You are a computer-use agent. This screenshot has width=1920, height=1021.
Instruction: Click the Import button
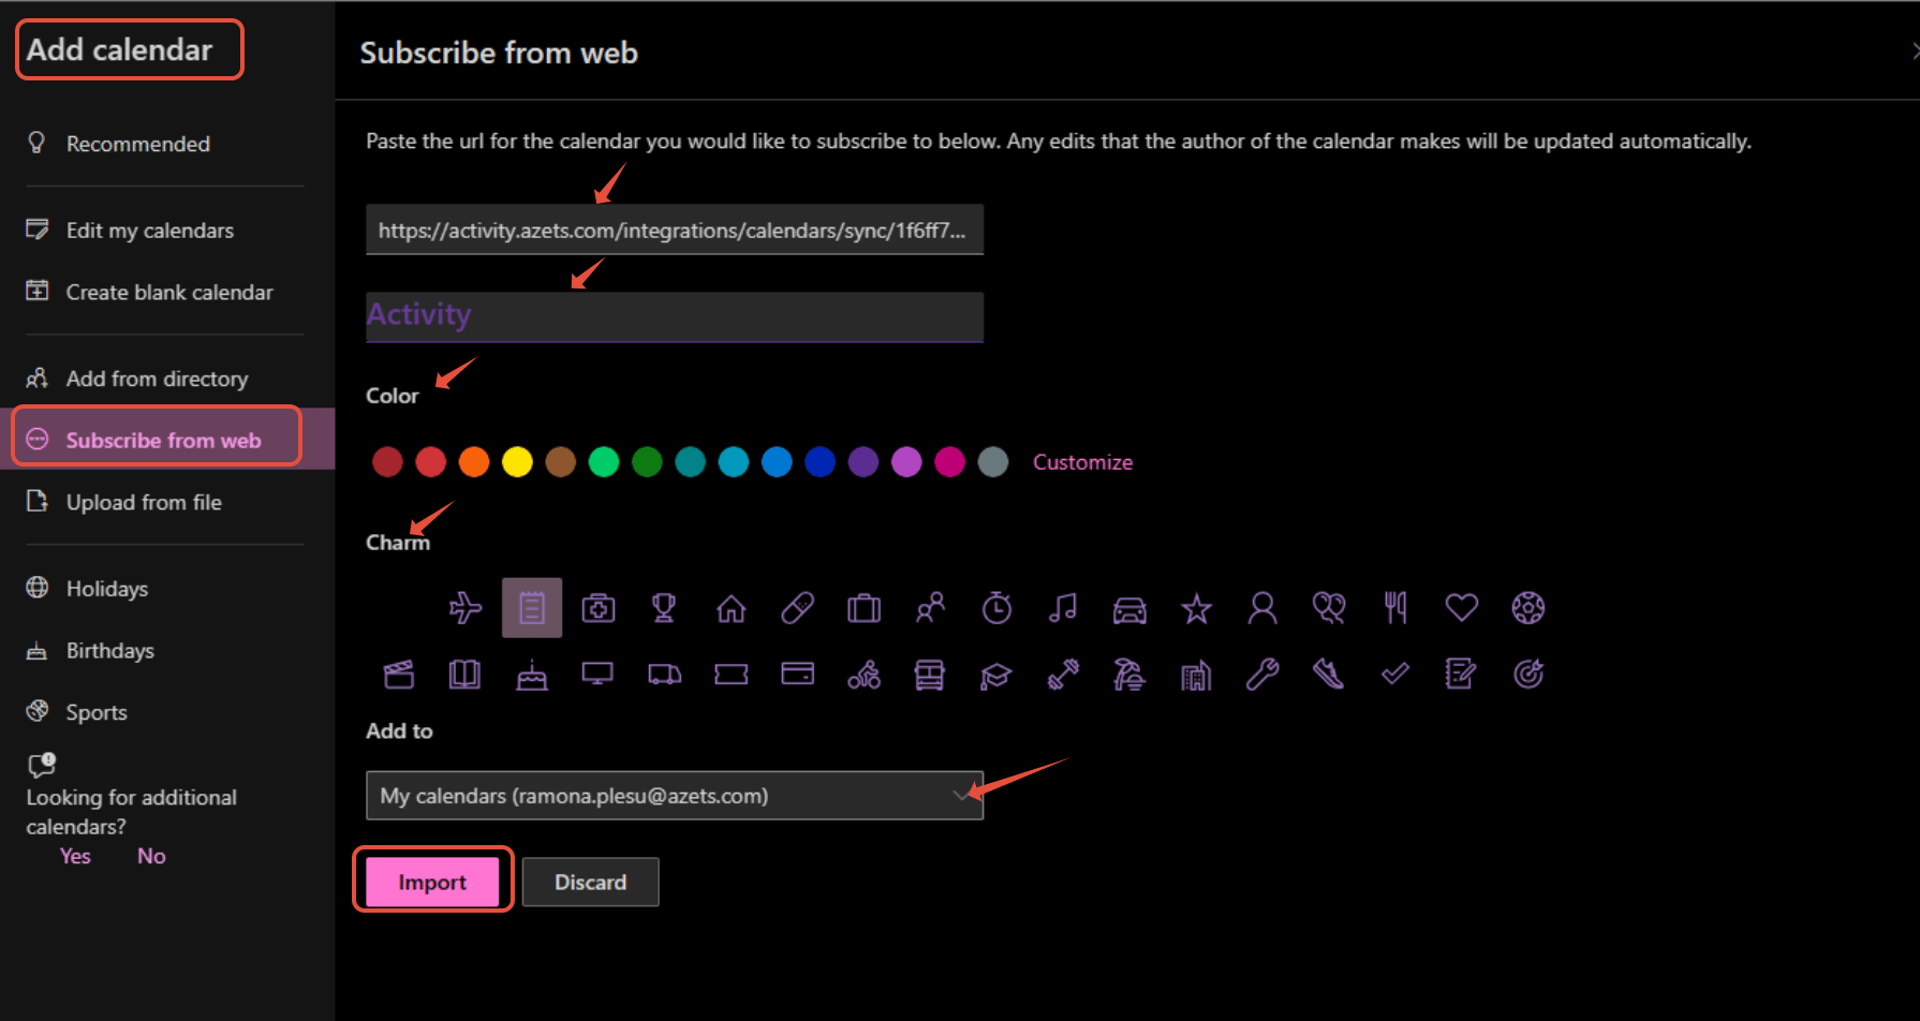click(x=433, y=882)
